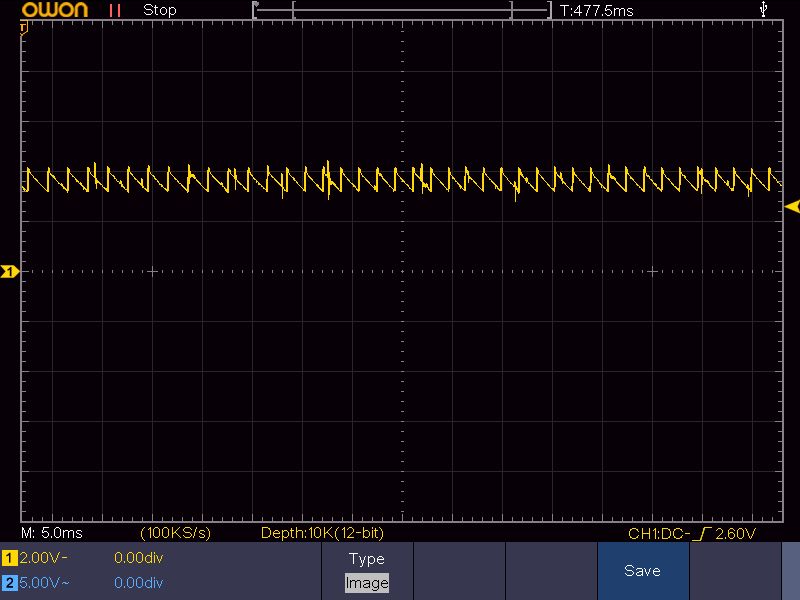Click the T:477.5ms time offset readout
Image resolution: width=800 pixels, height=600 pixels.
[x=597, y=10]
